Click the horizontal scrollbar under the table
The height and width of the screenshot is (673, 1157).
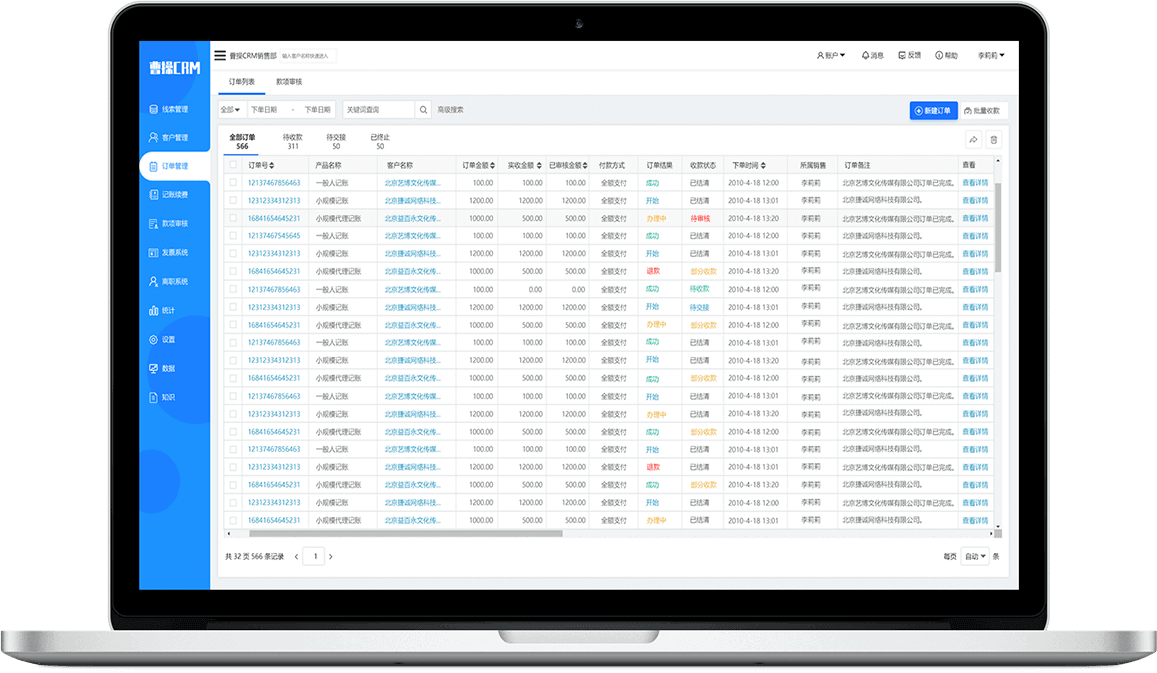tap(405, 534)
